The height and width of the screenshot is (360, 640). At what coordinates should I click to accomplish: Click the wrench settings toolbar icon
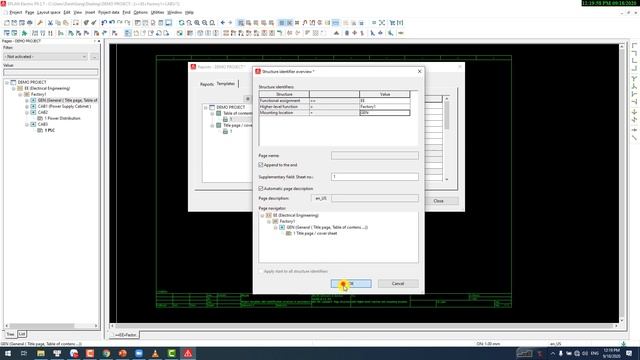pos(40,23)
